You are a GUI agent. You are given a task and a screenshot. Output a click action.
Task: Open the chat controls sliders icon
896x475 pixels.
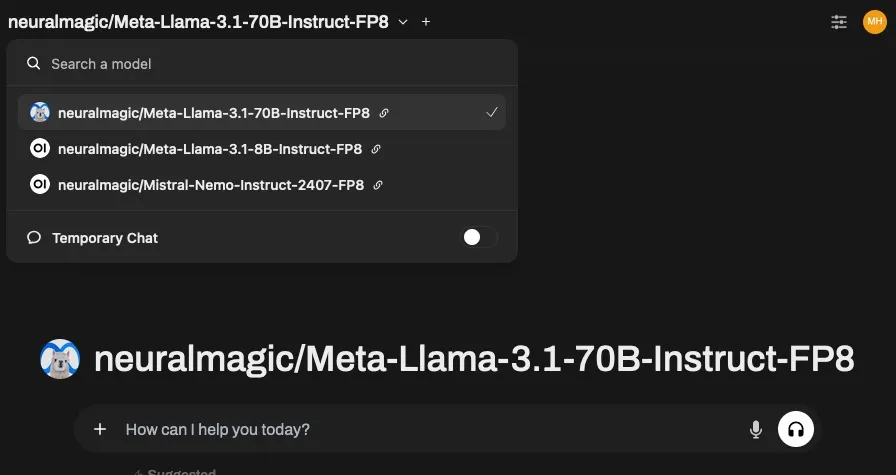[x=839, y=21]
